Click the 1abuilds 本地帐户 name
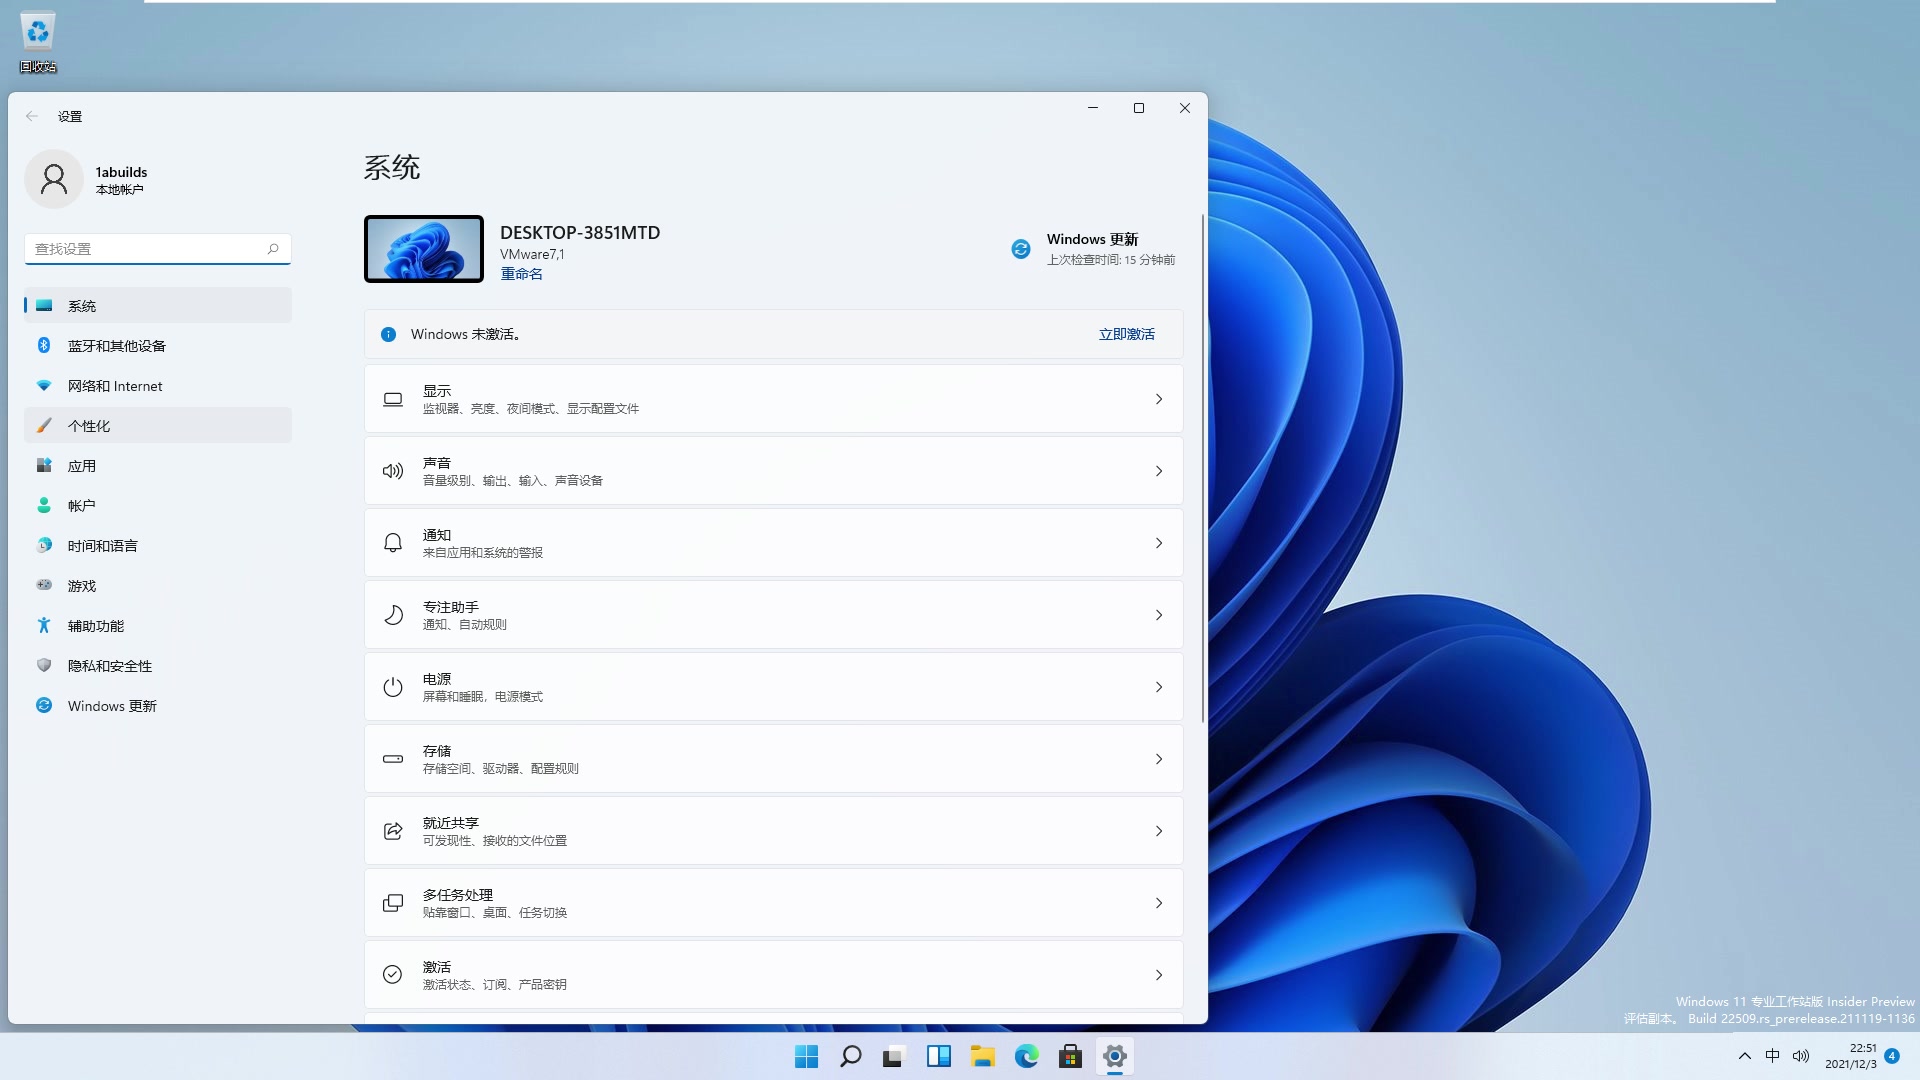 pos(121,180)
